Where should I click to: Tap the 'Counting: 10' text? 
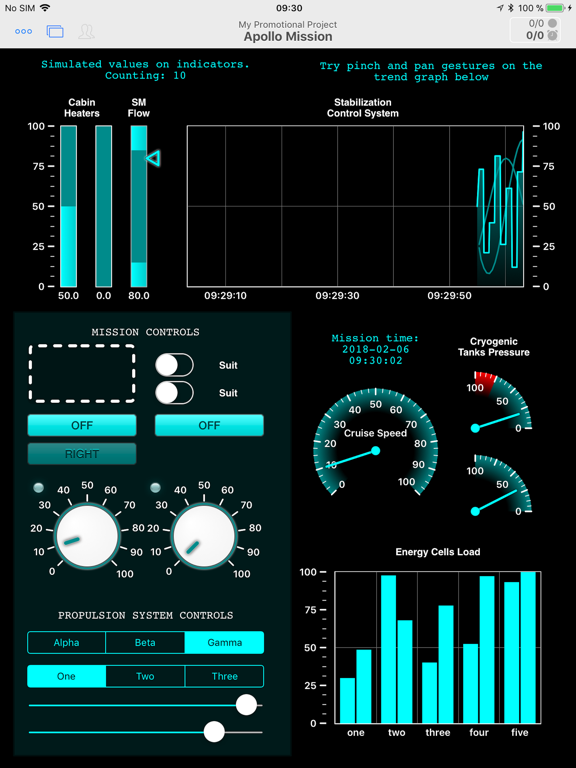pyautogui.click(x=145, y=75)
